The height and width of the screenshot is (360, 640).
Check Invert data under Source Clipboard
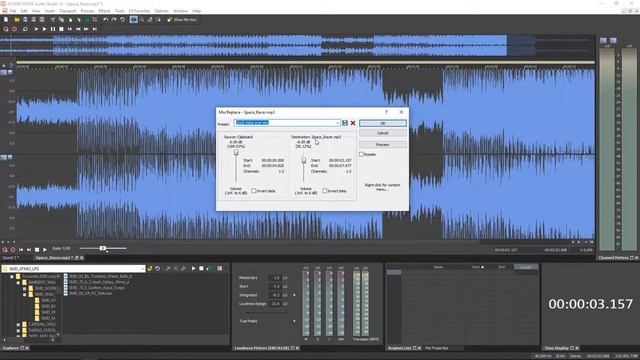[x=254, y=191]
